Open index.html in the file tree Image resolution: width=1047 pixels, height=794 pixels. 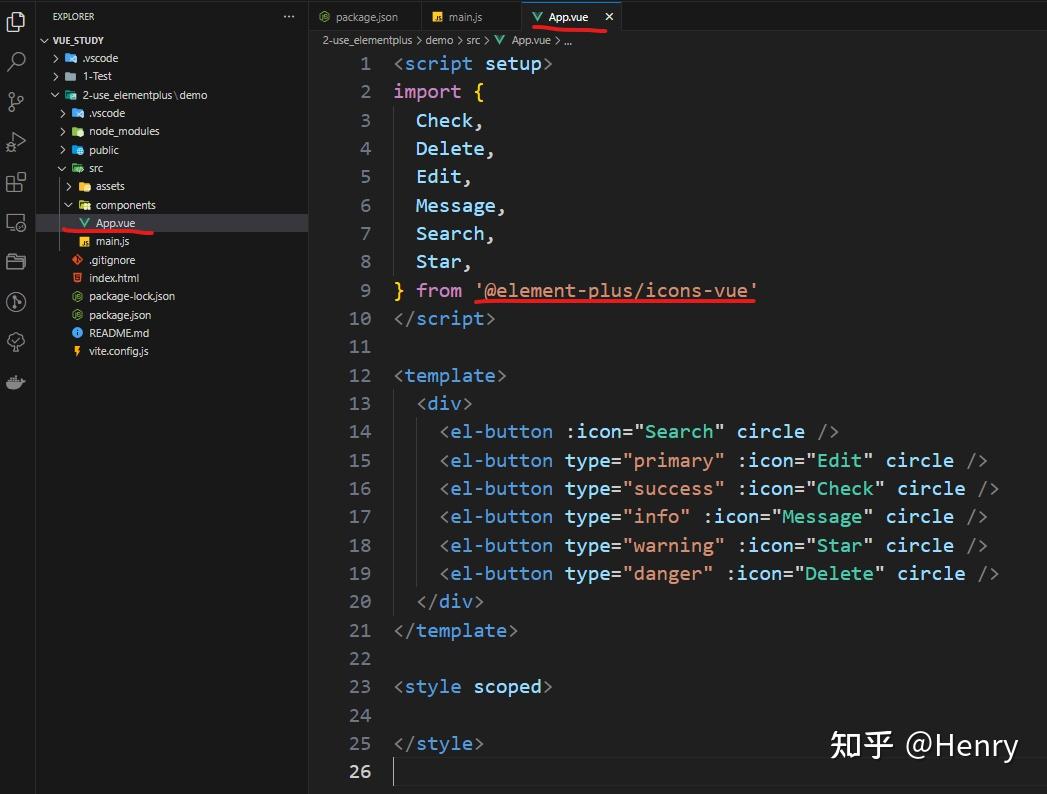[114, 278]
